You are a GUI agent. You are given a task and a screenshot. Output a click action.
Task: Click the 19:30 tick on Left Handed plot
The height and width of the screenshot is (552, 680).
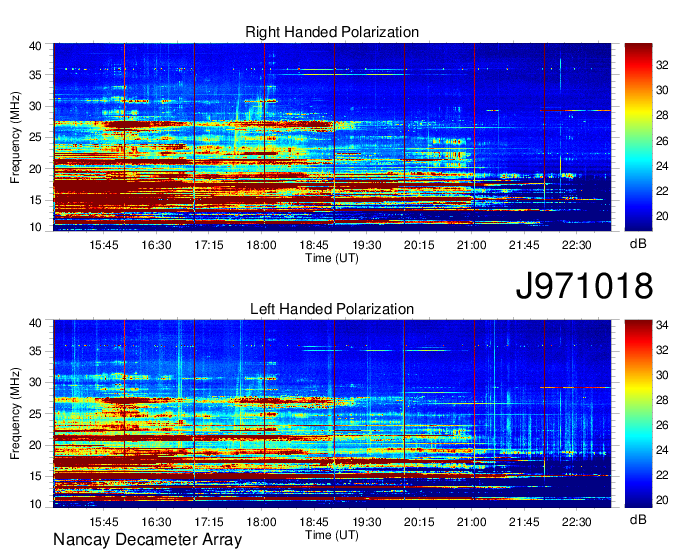click(366, 522)
